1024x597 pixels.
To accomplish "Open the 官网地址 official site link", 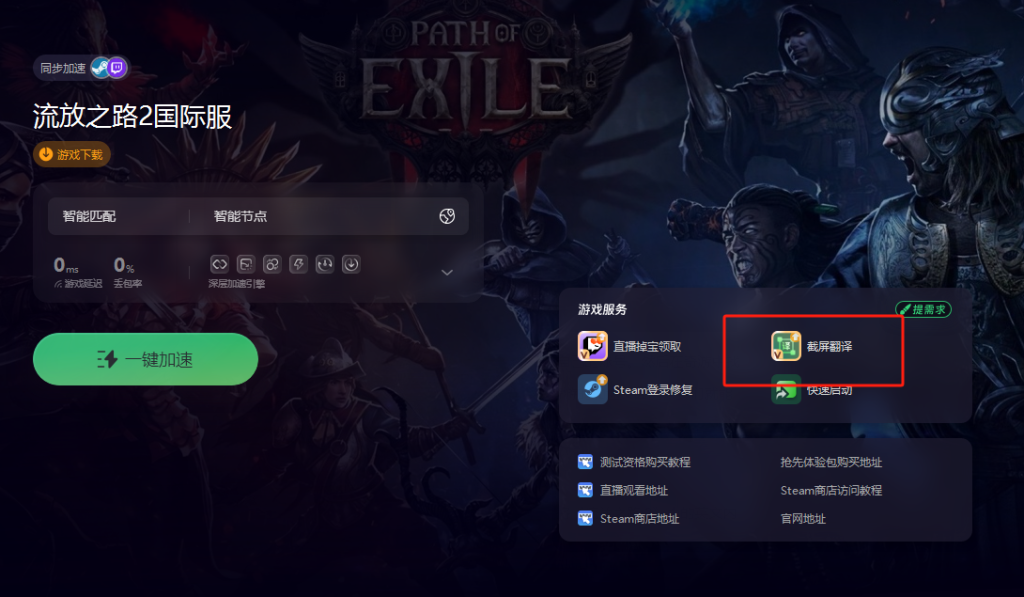I will point(803,519).
